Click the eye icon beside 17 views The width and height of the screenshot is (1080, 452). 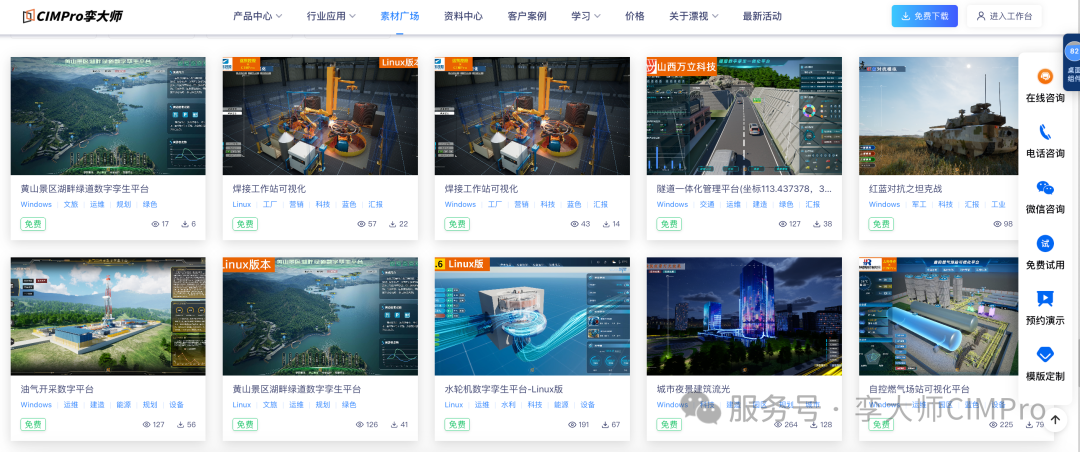[155, 224]
